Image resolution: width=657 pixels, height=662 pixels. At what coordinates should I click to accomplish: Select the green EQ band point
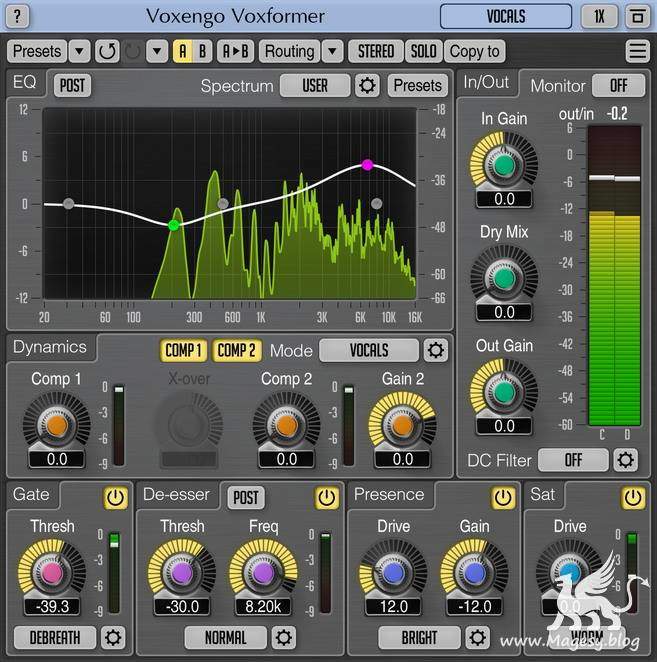(174, 225)
